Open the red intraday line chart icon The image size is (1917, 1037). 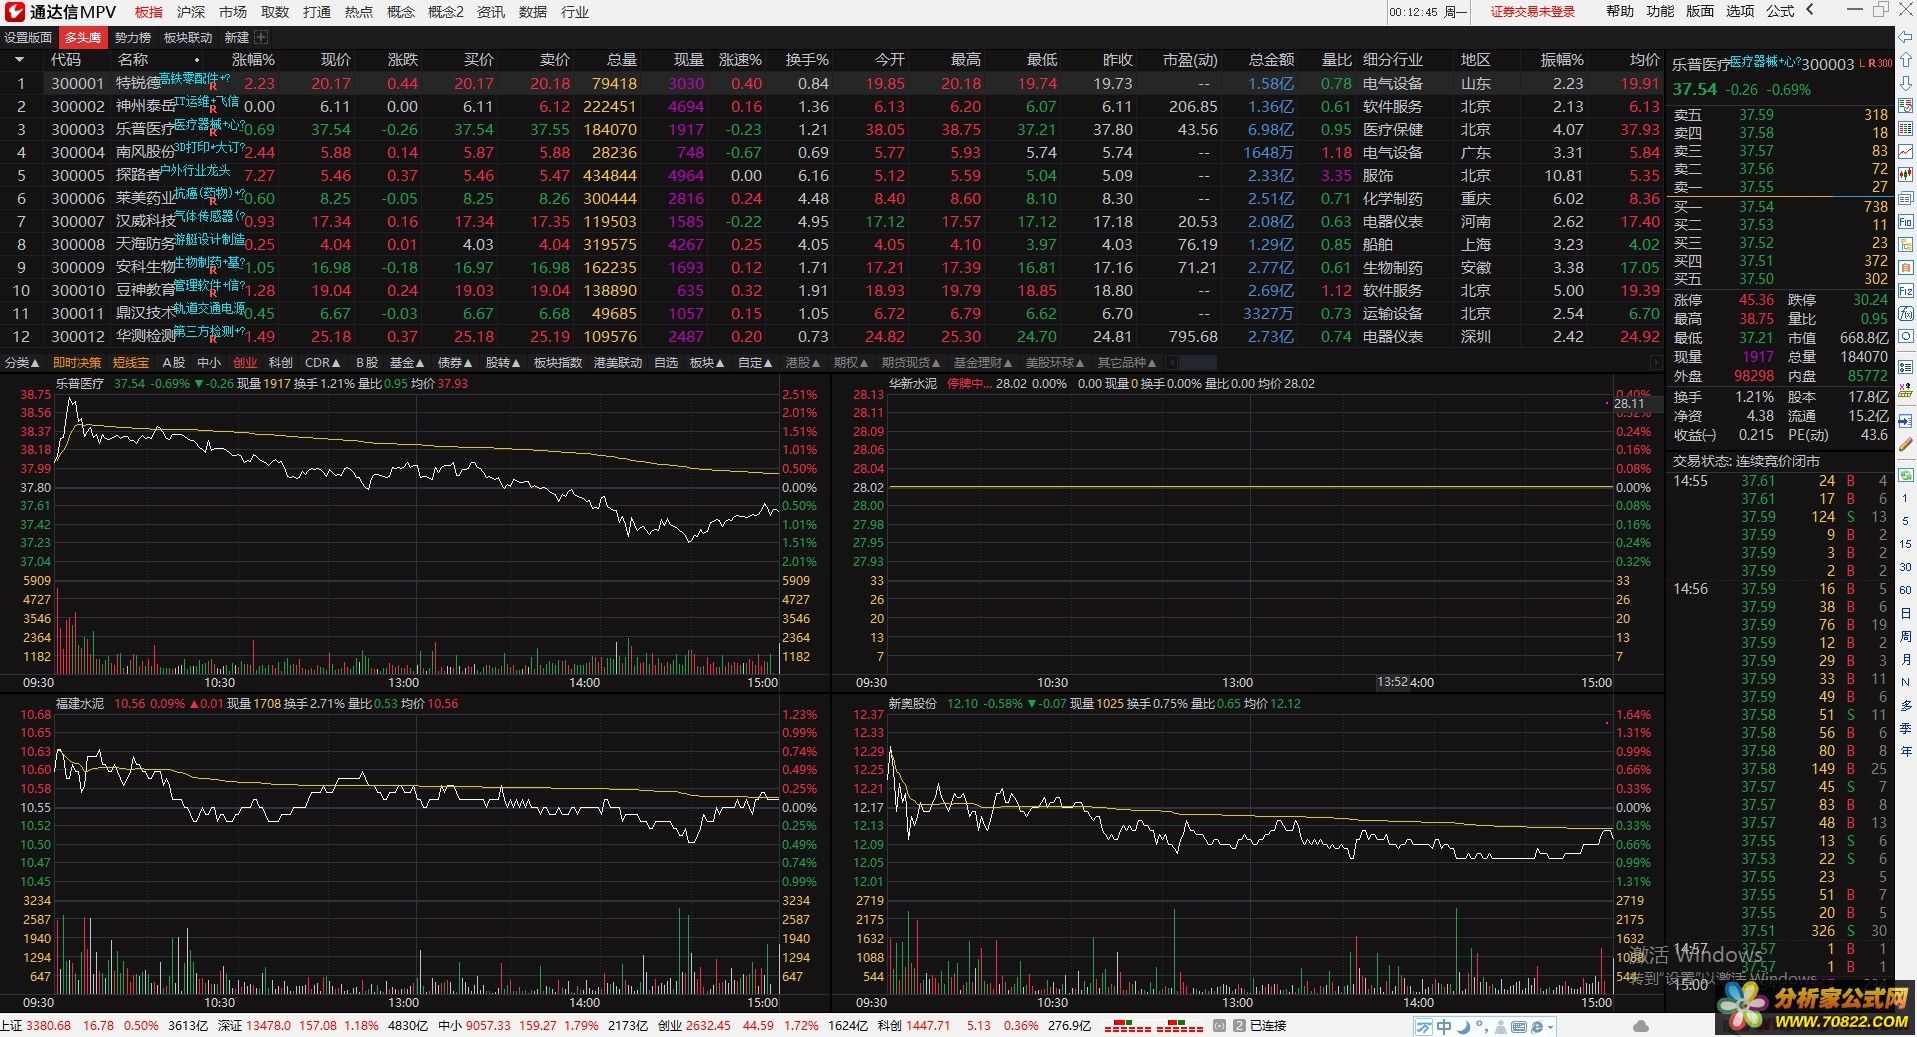1905,152
